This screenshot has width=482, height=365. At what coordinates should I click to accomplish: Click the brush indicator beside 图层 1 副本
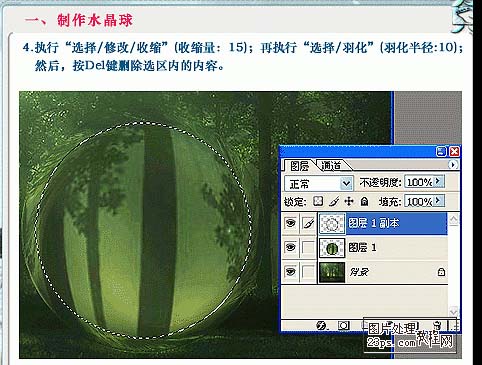click(308, 223)
